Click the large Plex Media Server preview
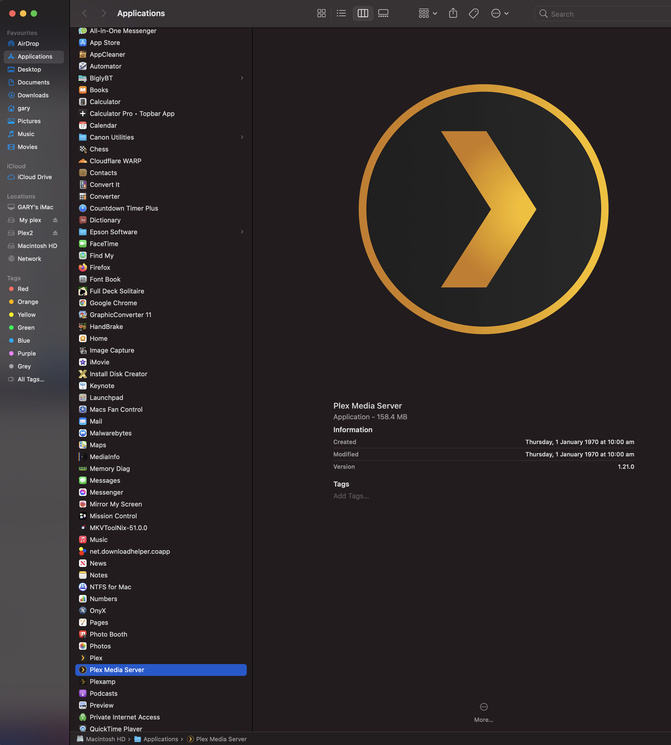 pyautogui.click(x=484, y=209)
